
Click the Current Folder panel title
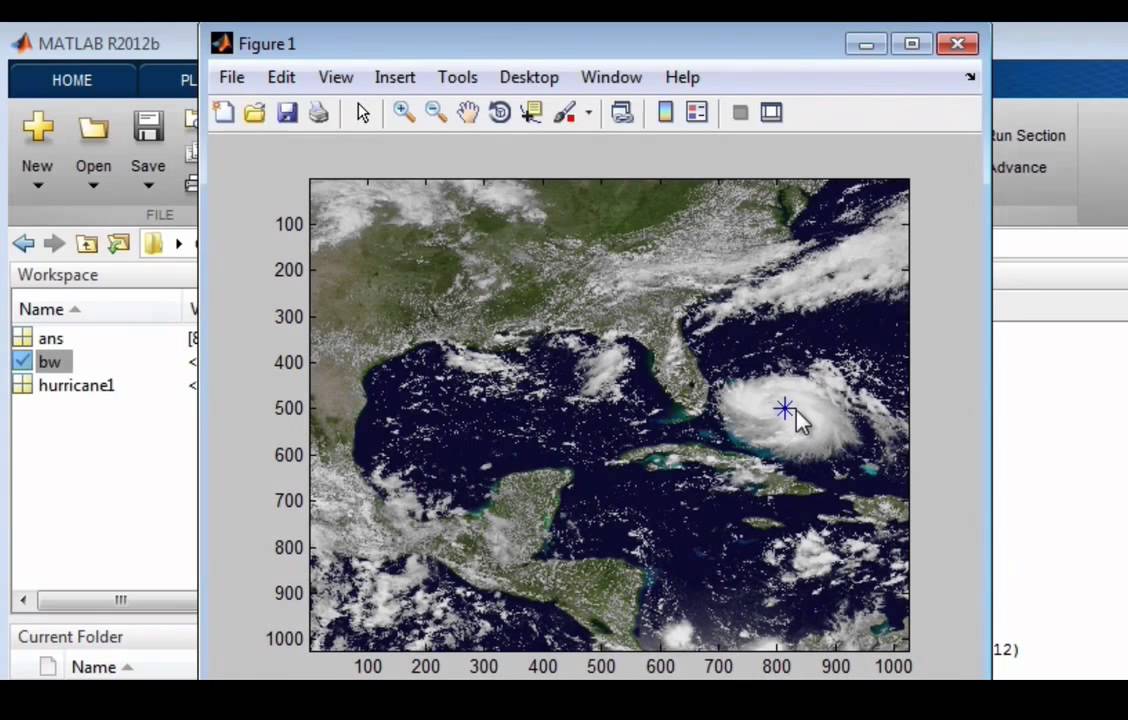coord(70,637)
